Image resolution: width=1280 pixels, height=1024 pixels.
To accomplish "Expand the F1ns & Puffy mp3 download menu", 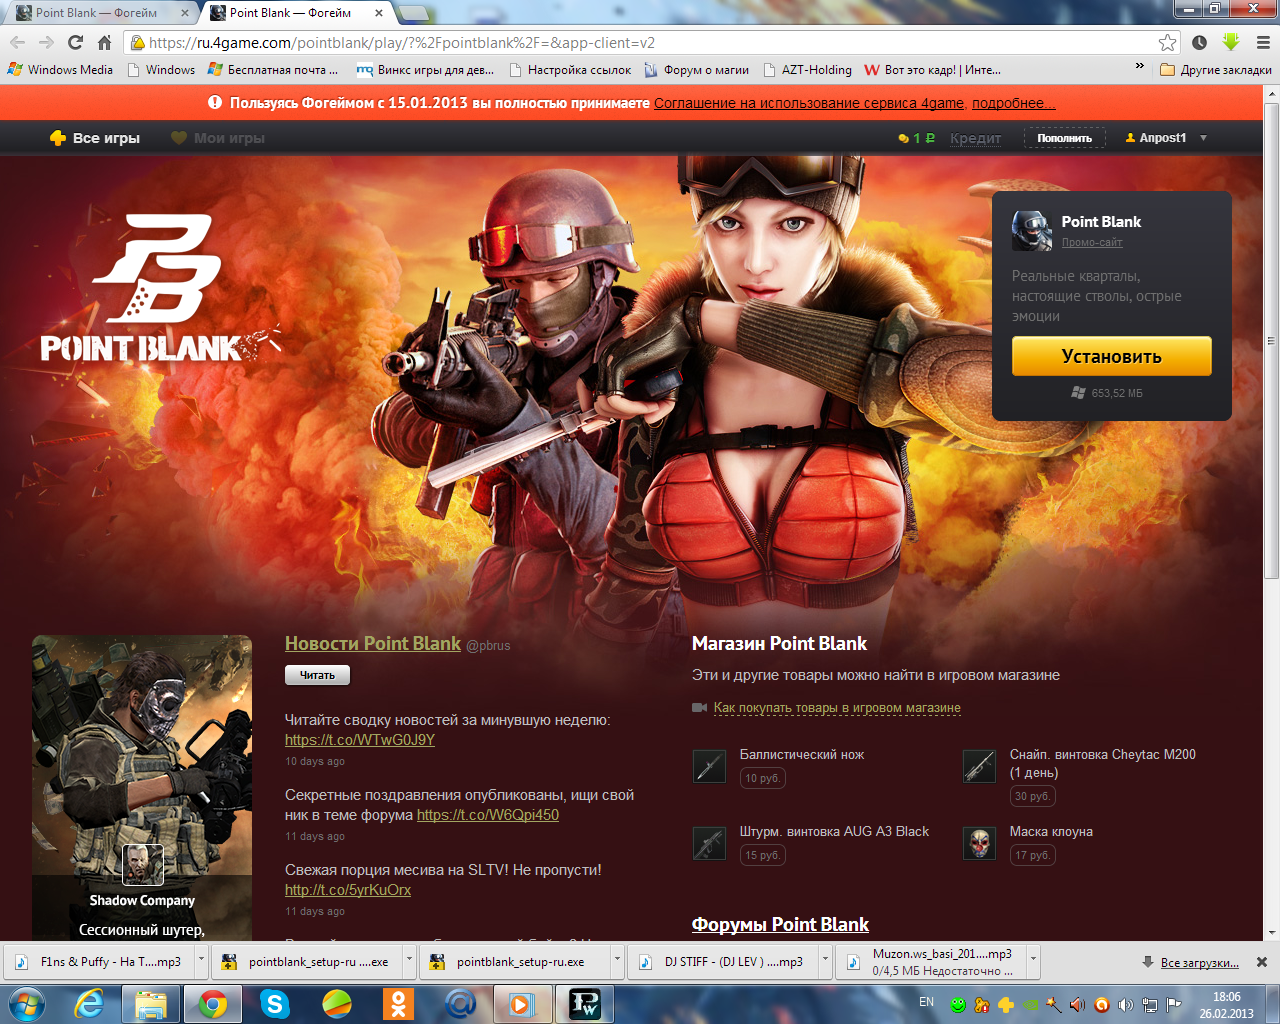I will [x=201, y=962].
